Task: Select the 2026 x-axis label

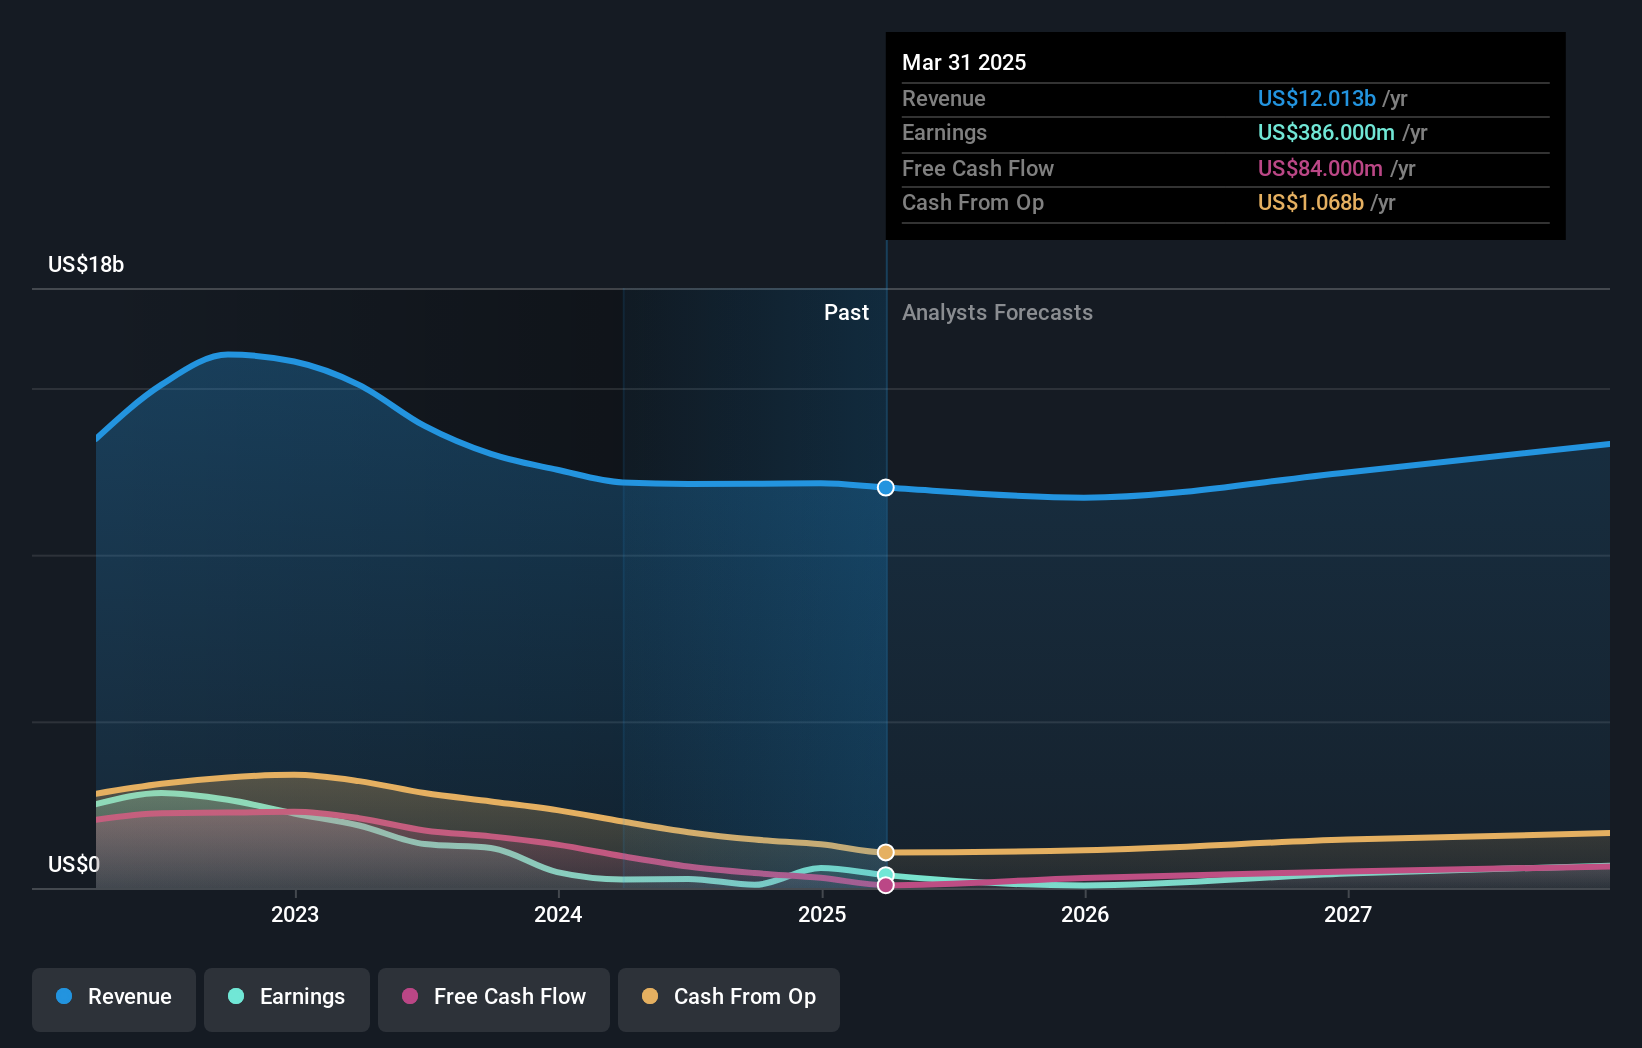Action: pyautogui.click(x=1085, y=914)
